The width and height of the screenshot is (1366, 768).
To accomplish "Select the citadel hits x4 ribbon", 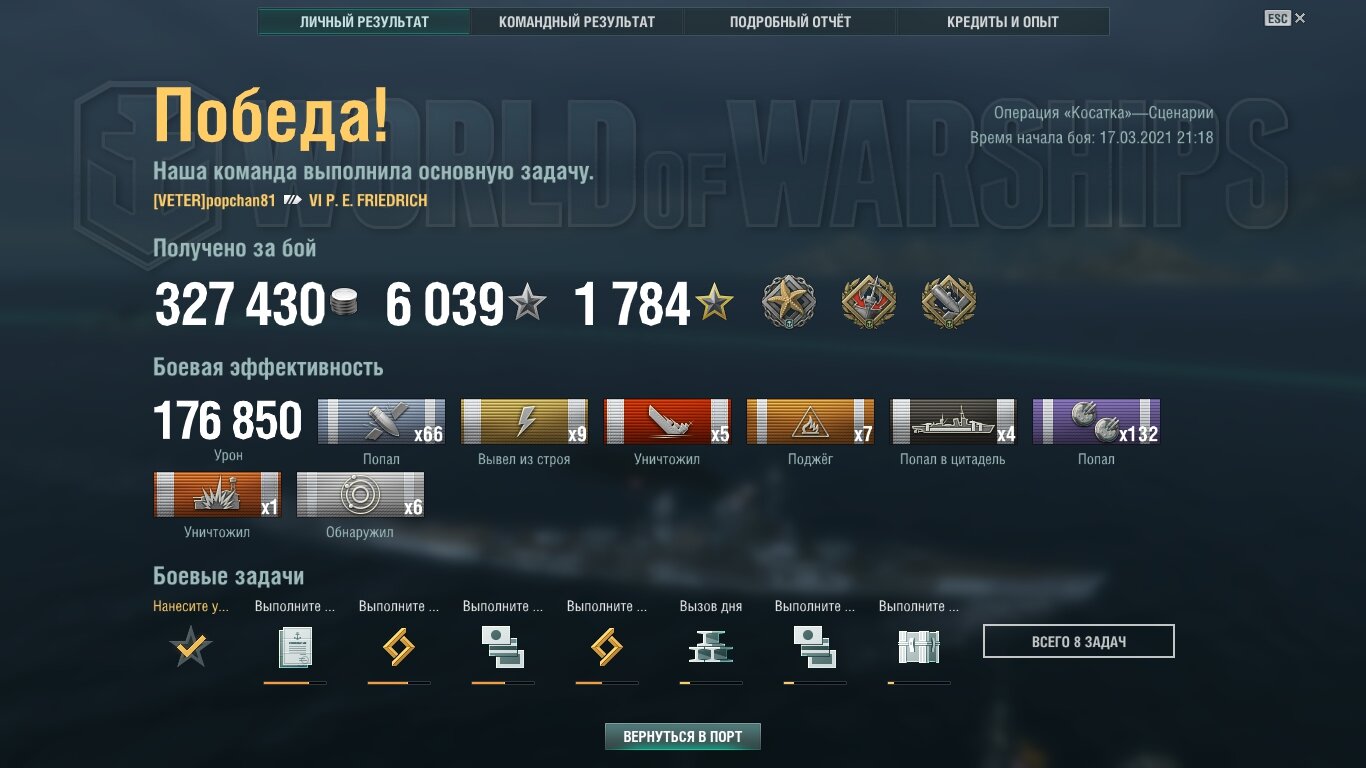I will 953,421.
